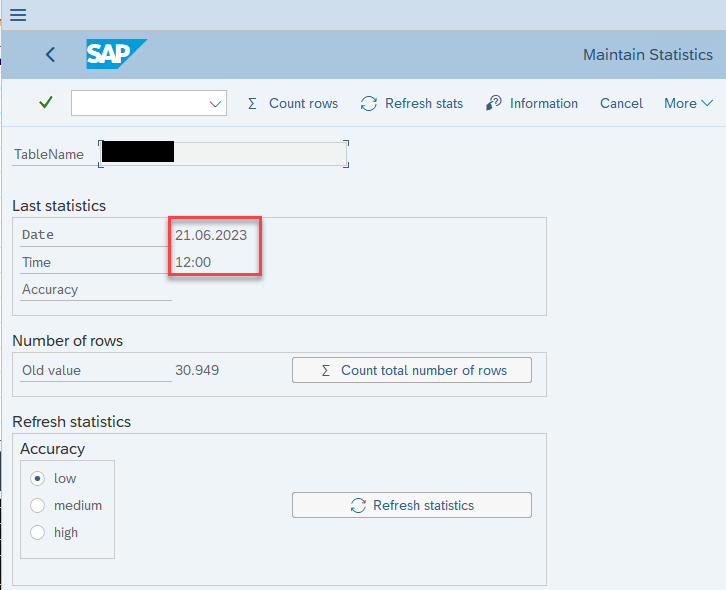The image size is (726, 590).
Task: Open the hamburger menu icon
Action: tap(18, 15)
